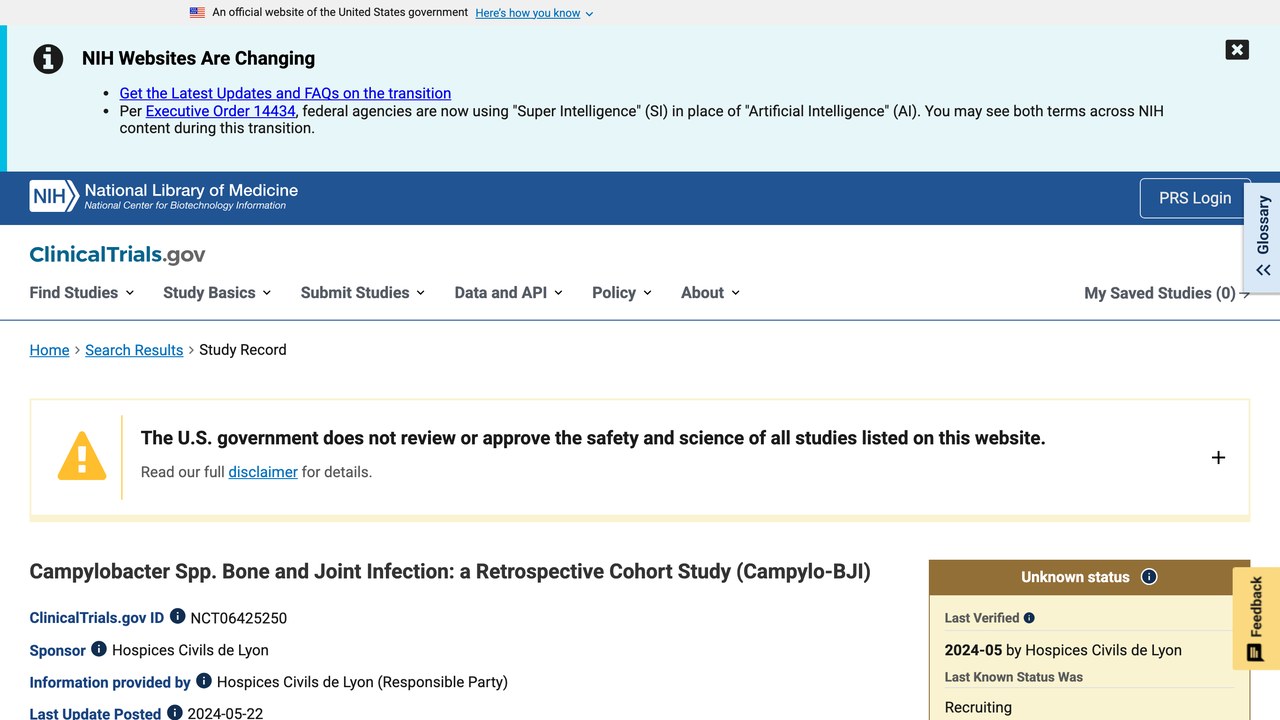1280x720 pixels.
Task: Click the yellow warning triangle icon
Action: coord(82,456)
